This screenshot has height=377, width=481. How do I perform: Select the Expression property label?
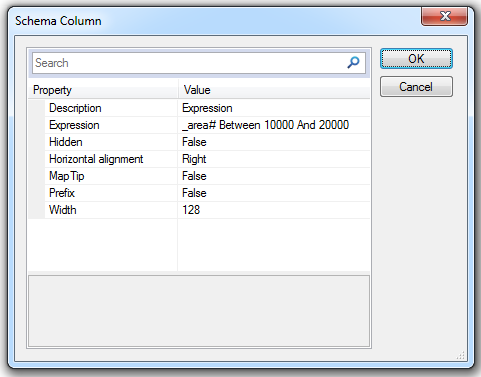point(74,125)
